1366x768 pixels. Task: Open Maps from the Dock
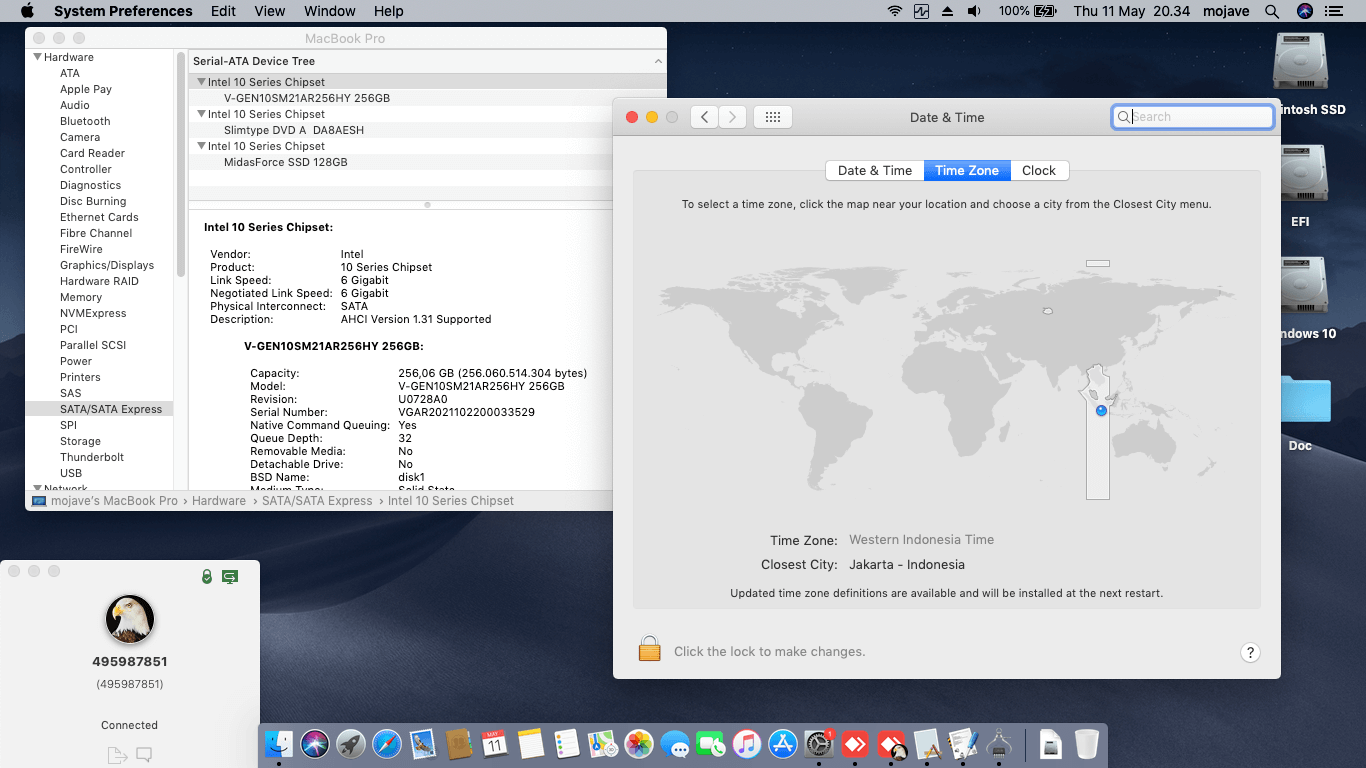point(603,744)
